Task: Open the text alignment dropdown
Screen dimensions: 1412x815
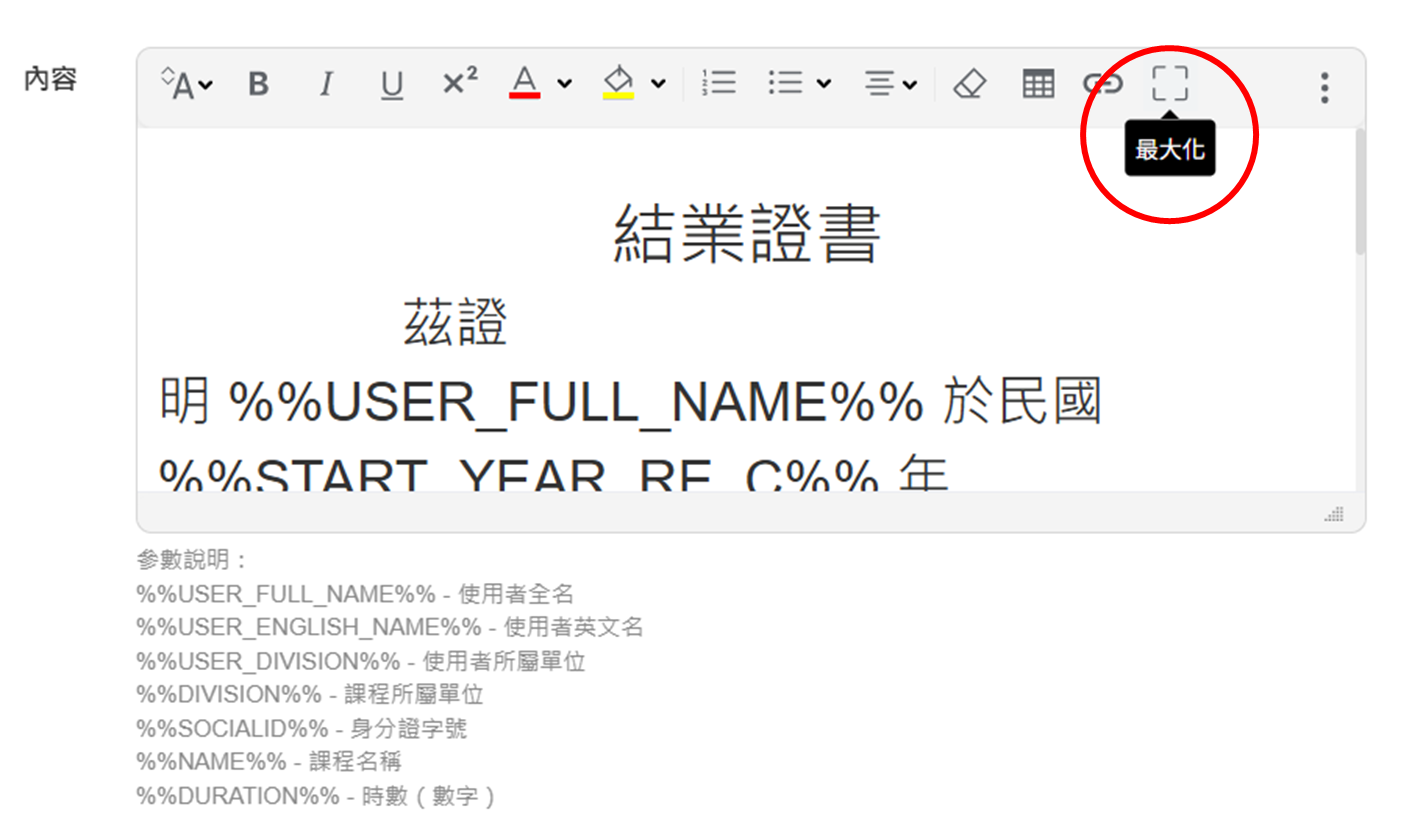Action: point(890,84)
